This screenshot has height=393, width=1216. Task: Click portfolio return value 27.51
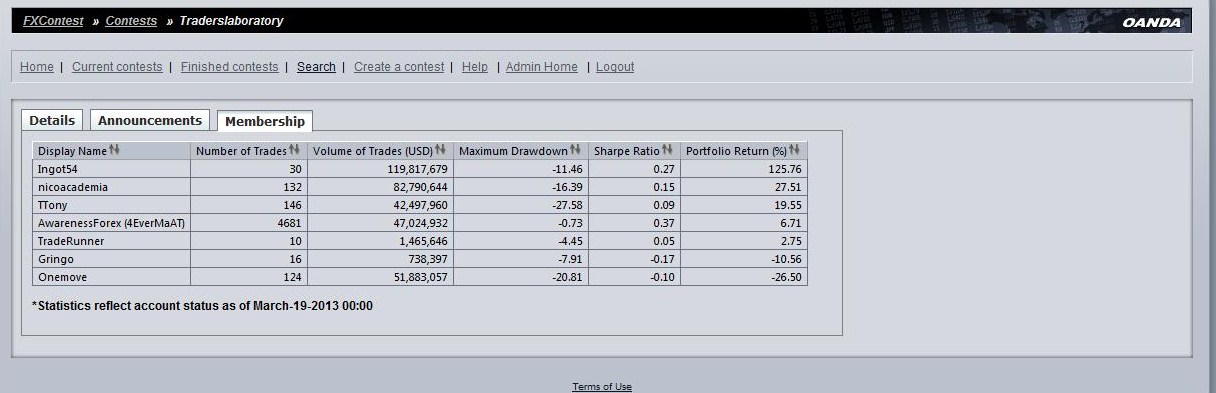pyautogui.click(x=788, y=187)
